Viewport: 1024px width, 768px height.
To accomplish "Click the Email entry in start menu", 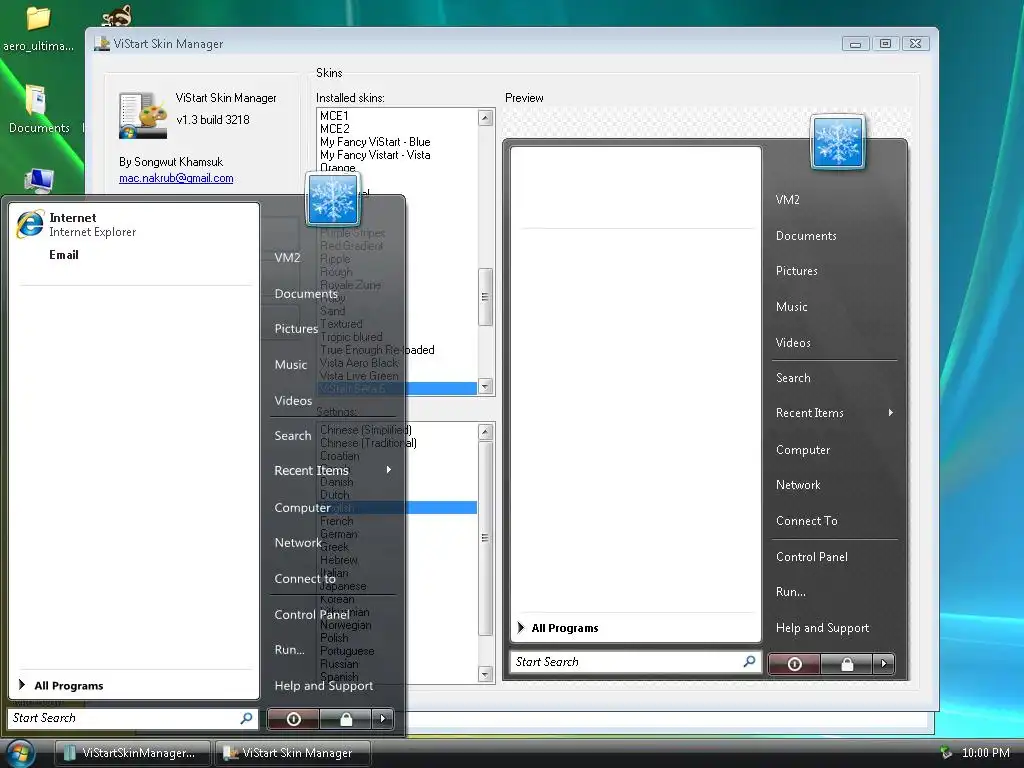I will click(63, 255).
